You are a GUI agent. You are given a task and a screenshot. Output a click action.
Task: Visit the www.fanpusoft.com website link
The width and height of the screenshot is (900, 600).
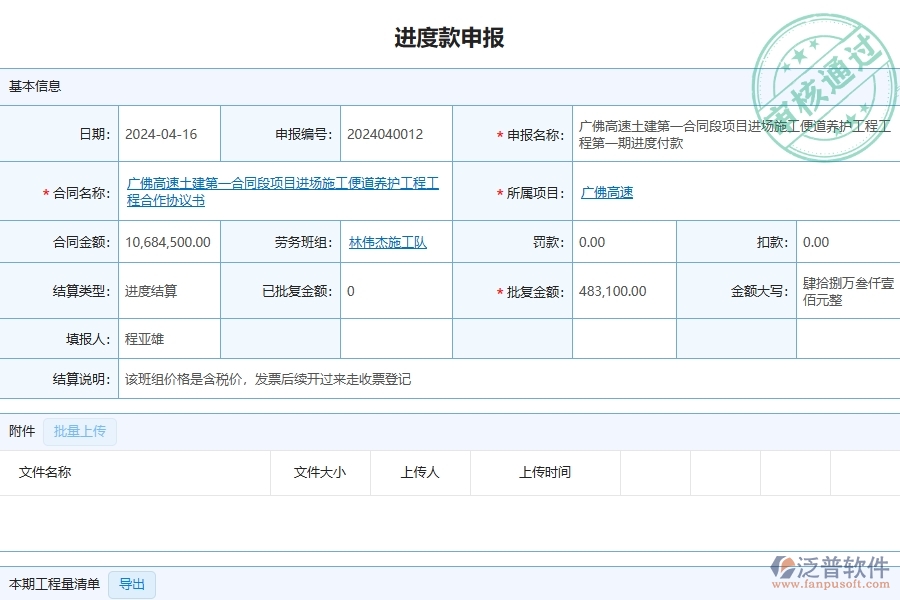(x=834, y=581)
